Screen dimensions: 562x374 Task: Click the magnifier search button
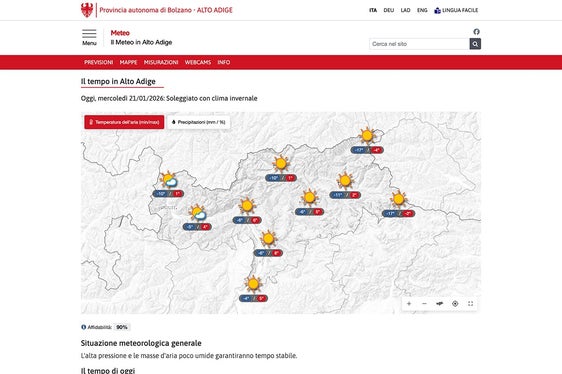coord(475,44)
